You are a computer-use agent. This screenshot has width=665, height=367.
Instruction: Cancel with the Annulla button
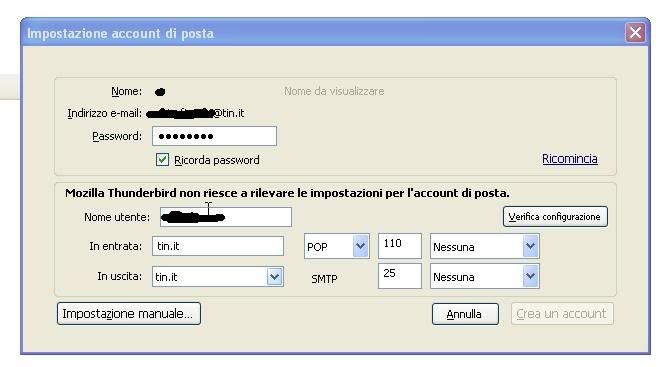(465, 314)
